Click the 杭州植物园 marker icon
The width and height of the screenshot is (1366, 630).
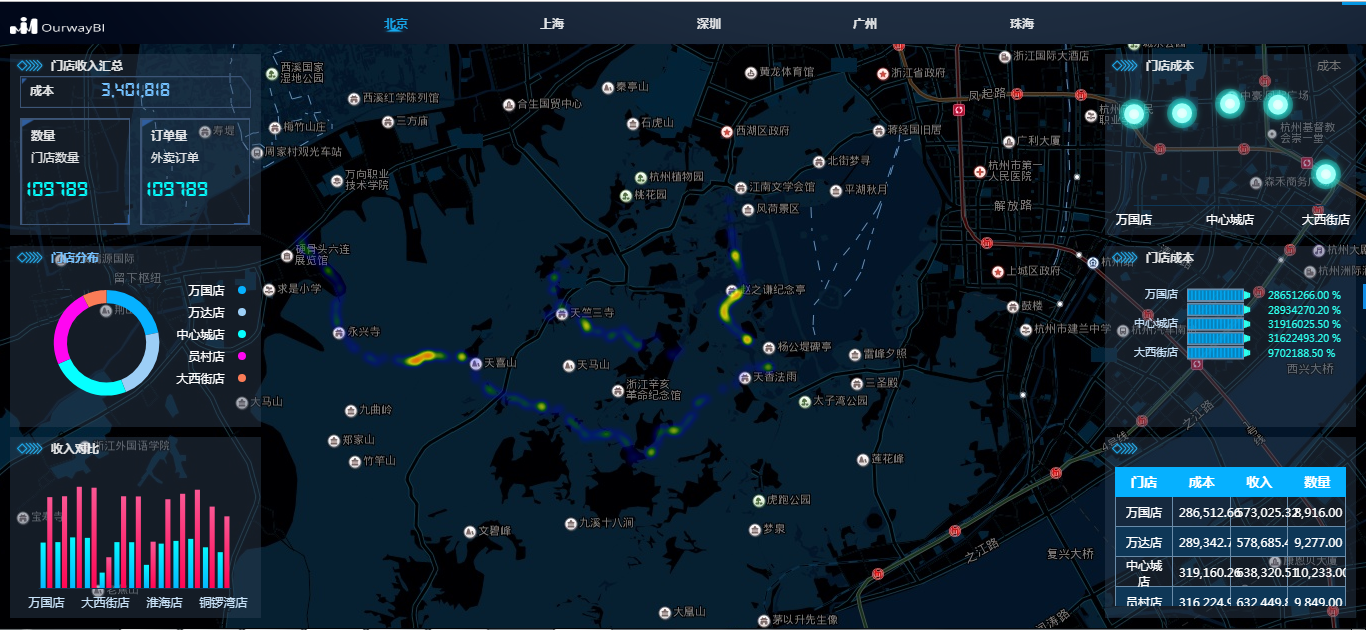click(641, 177)
